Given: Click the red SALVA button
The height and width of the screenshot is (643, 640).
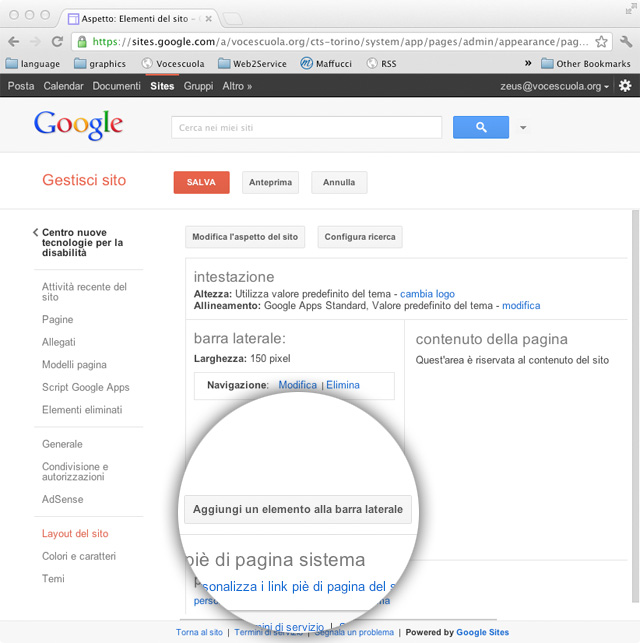Looking at the screenshot, I should coord(201,183).
